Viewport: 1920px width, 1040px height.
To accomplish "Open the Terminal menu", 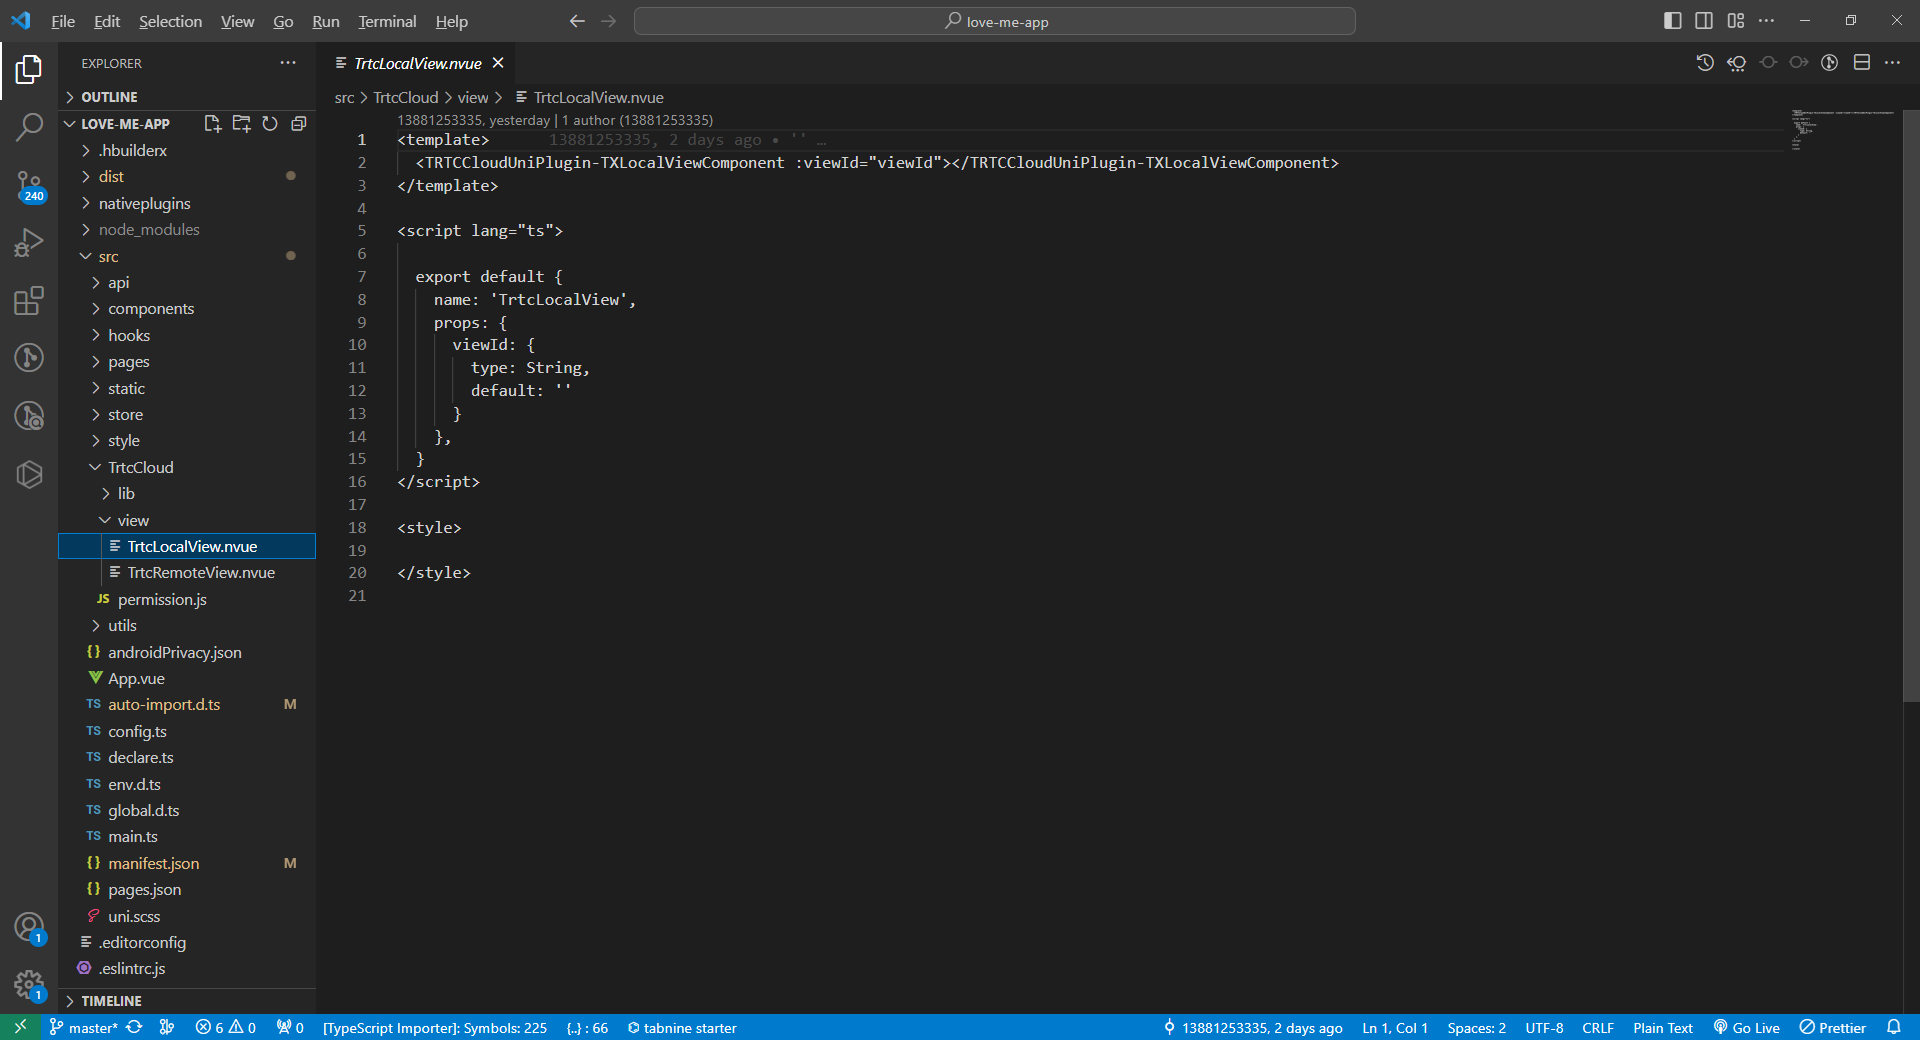I will coord(387,21).
